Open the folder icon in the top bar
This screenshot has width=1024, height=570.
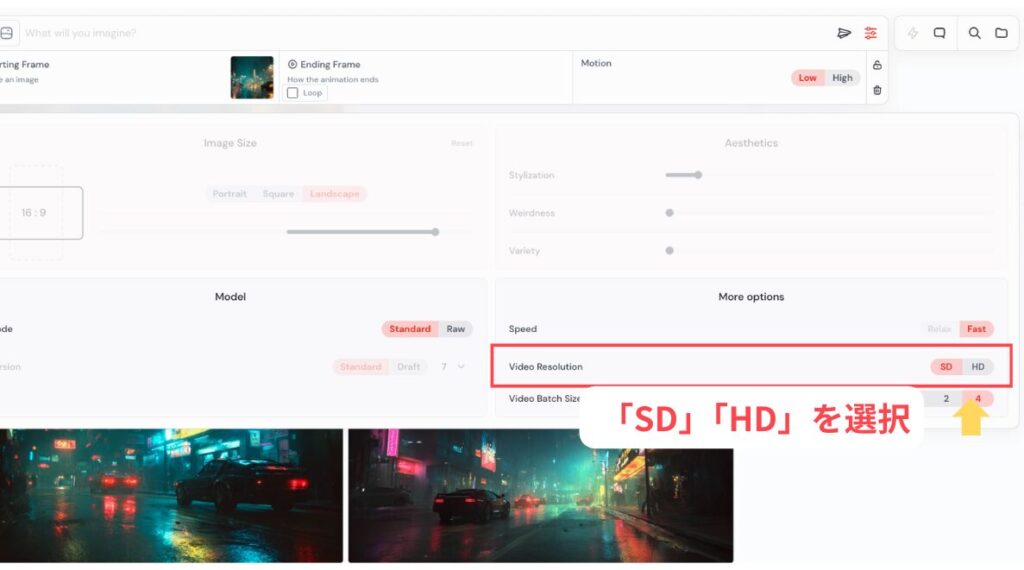click(1001, 33)
